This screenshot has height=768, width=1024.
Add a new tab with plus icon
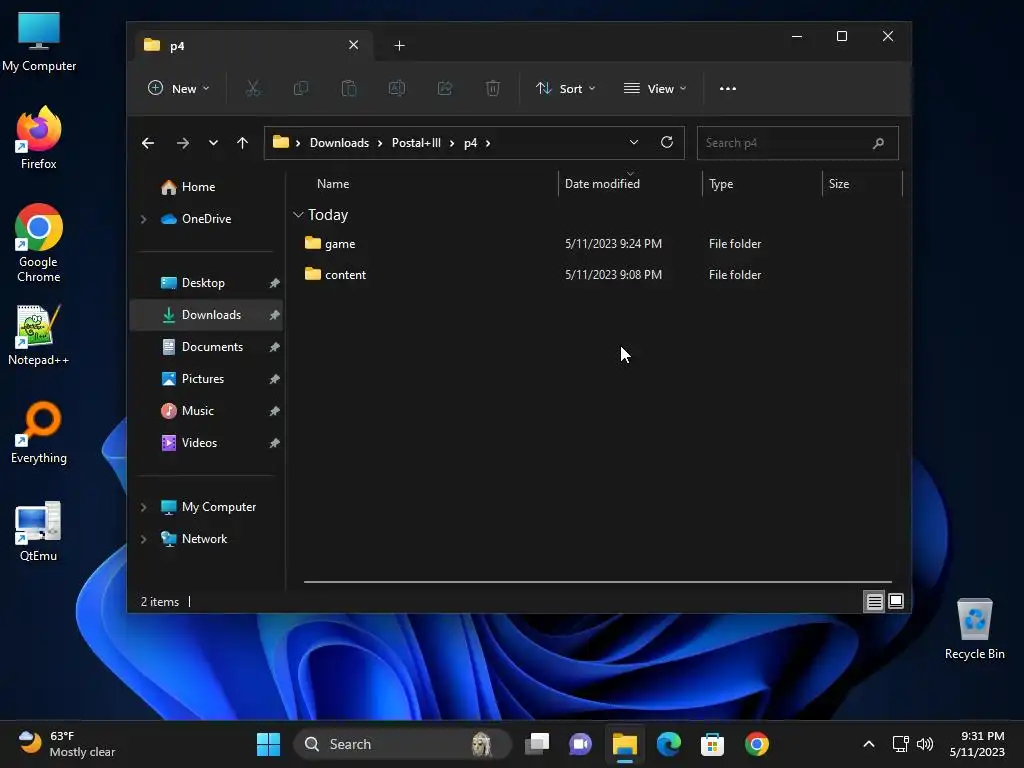coord(400,45)
